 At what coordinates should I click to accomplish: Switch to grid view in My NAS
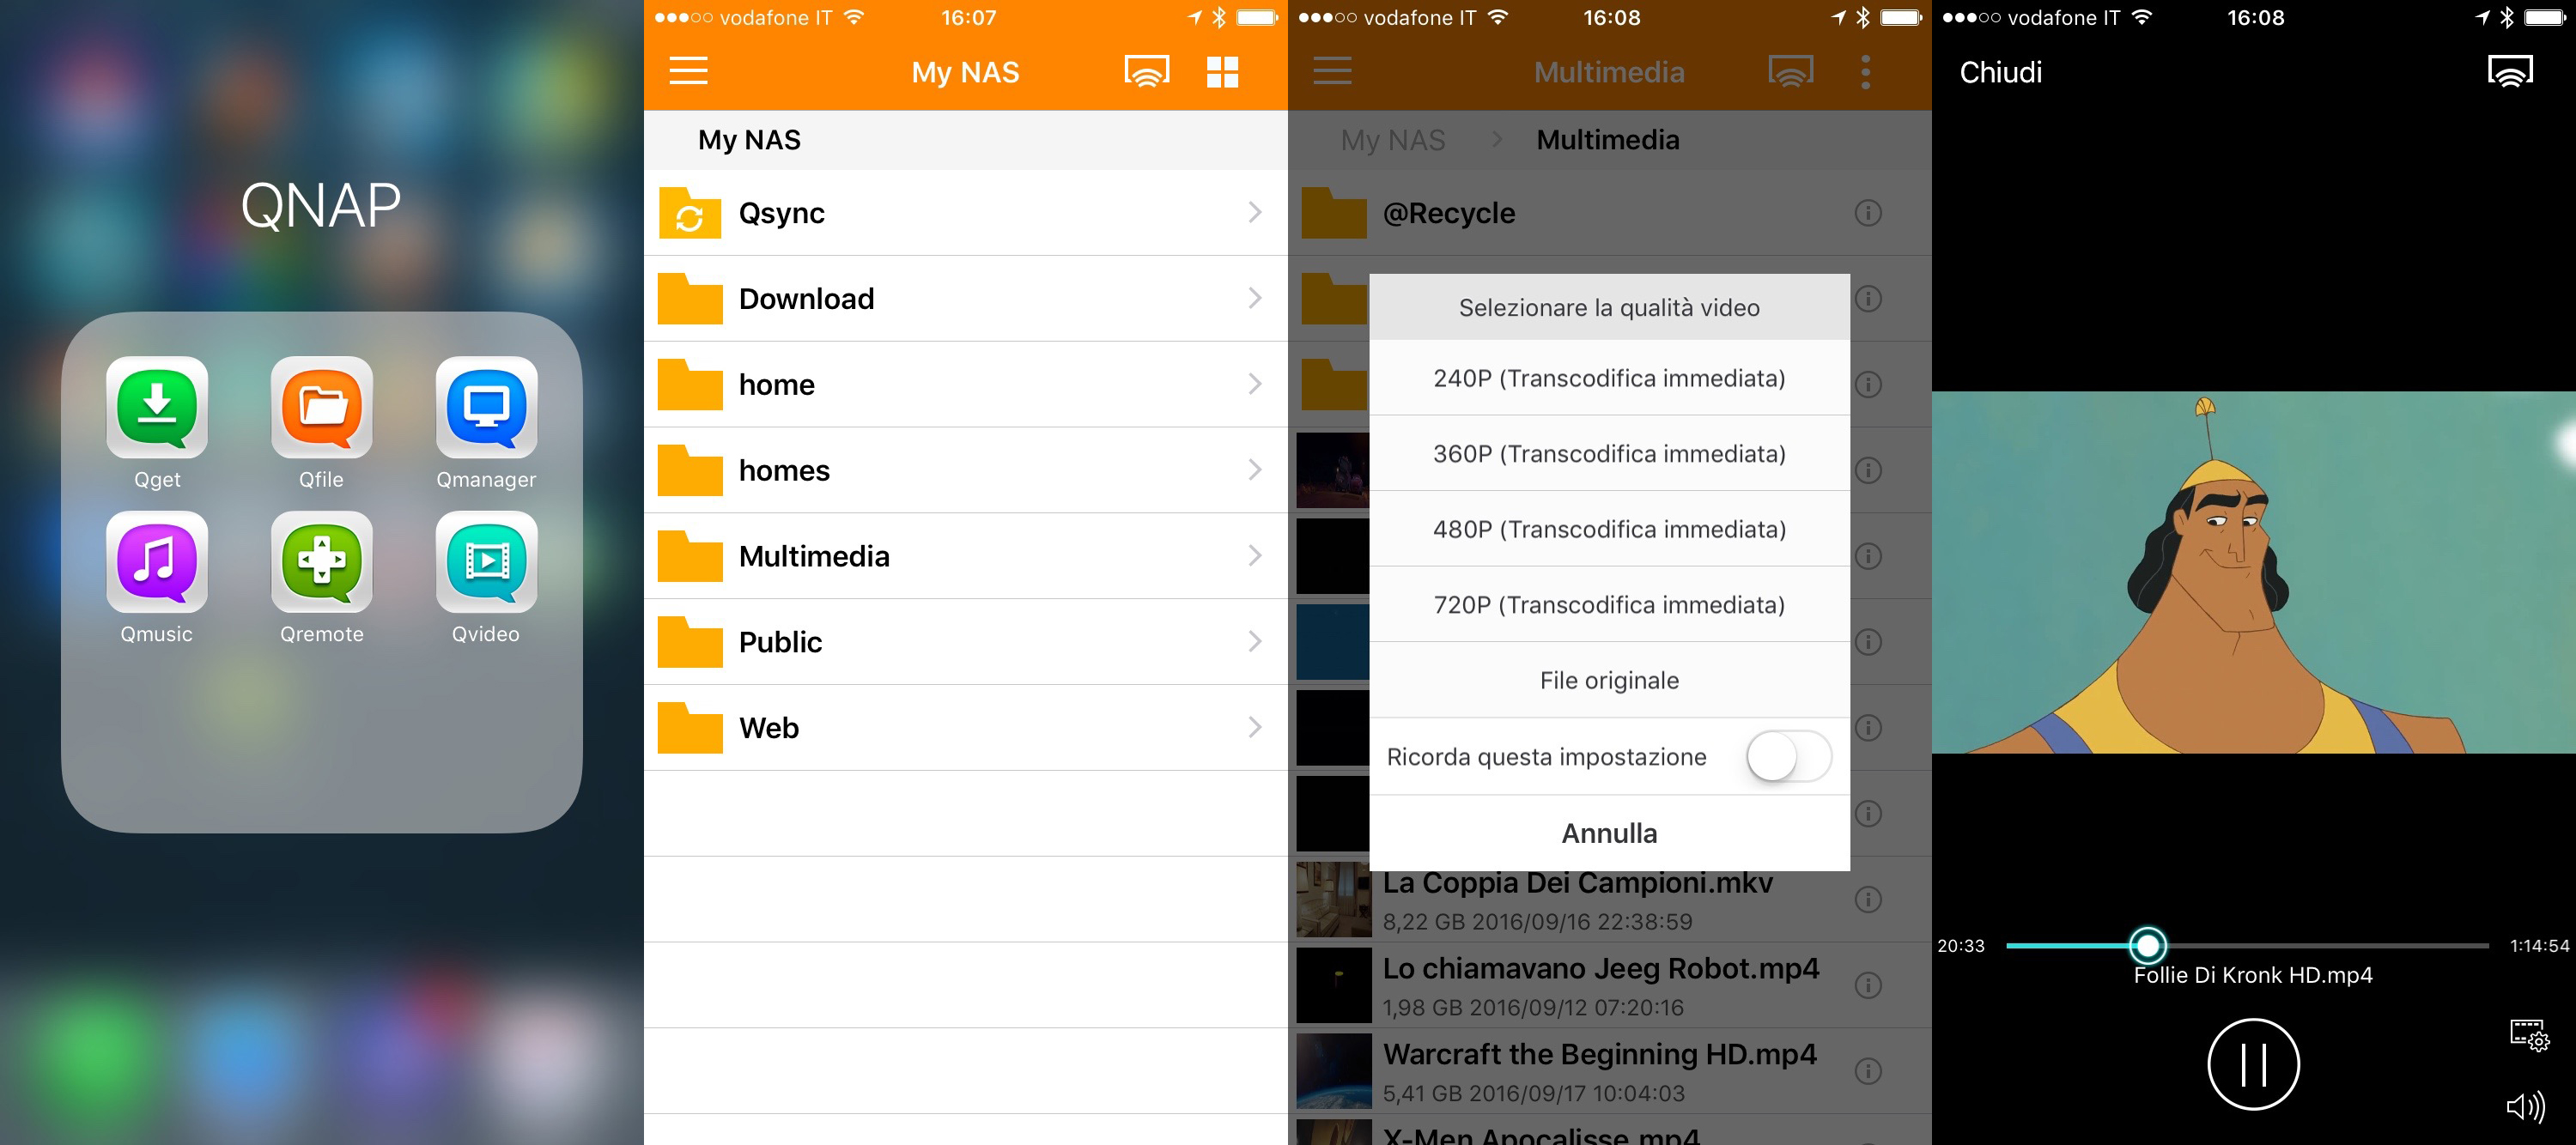1222,72
